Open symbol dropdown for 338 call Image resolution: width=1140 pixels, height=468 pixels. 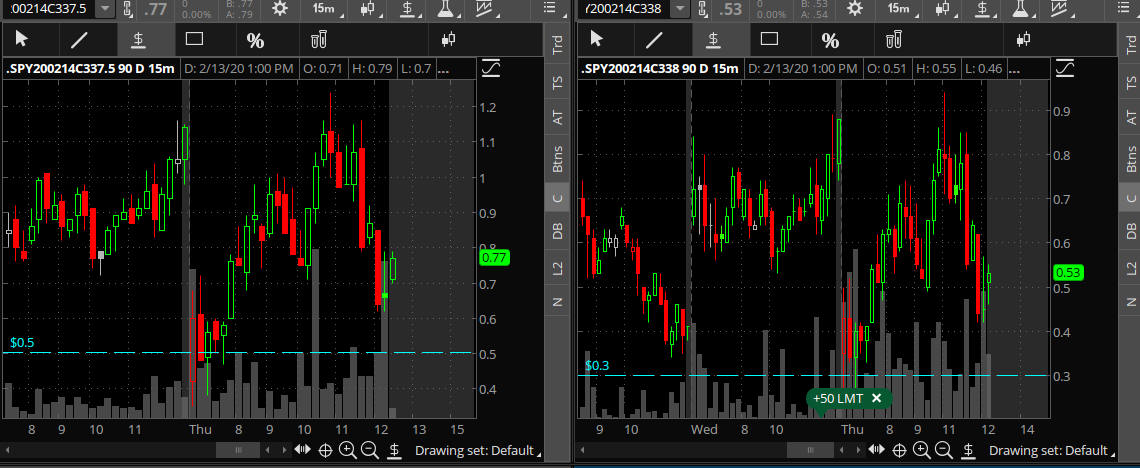pos(680,9)
